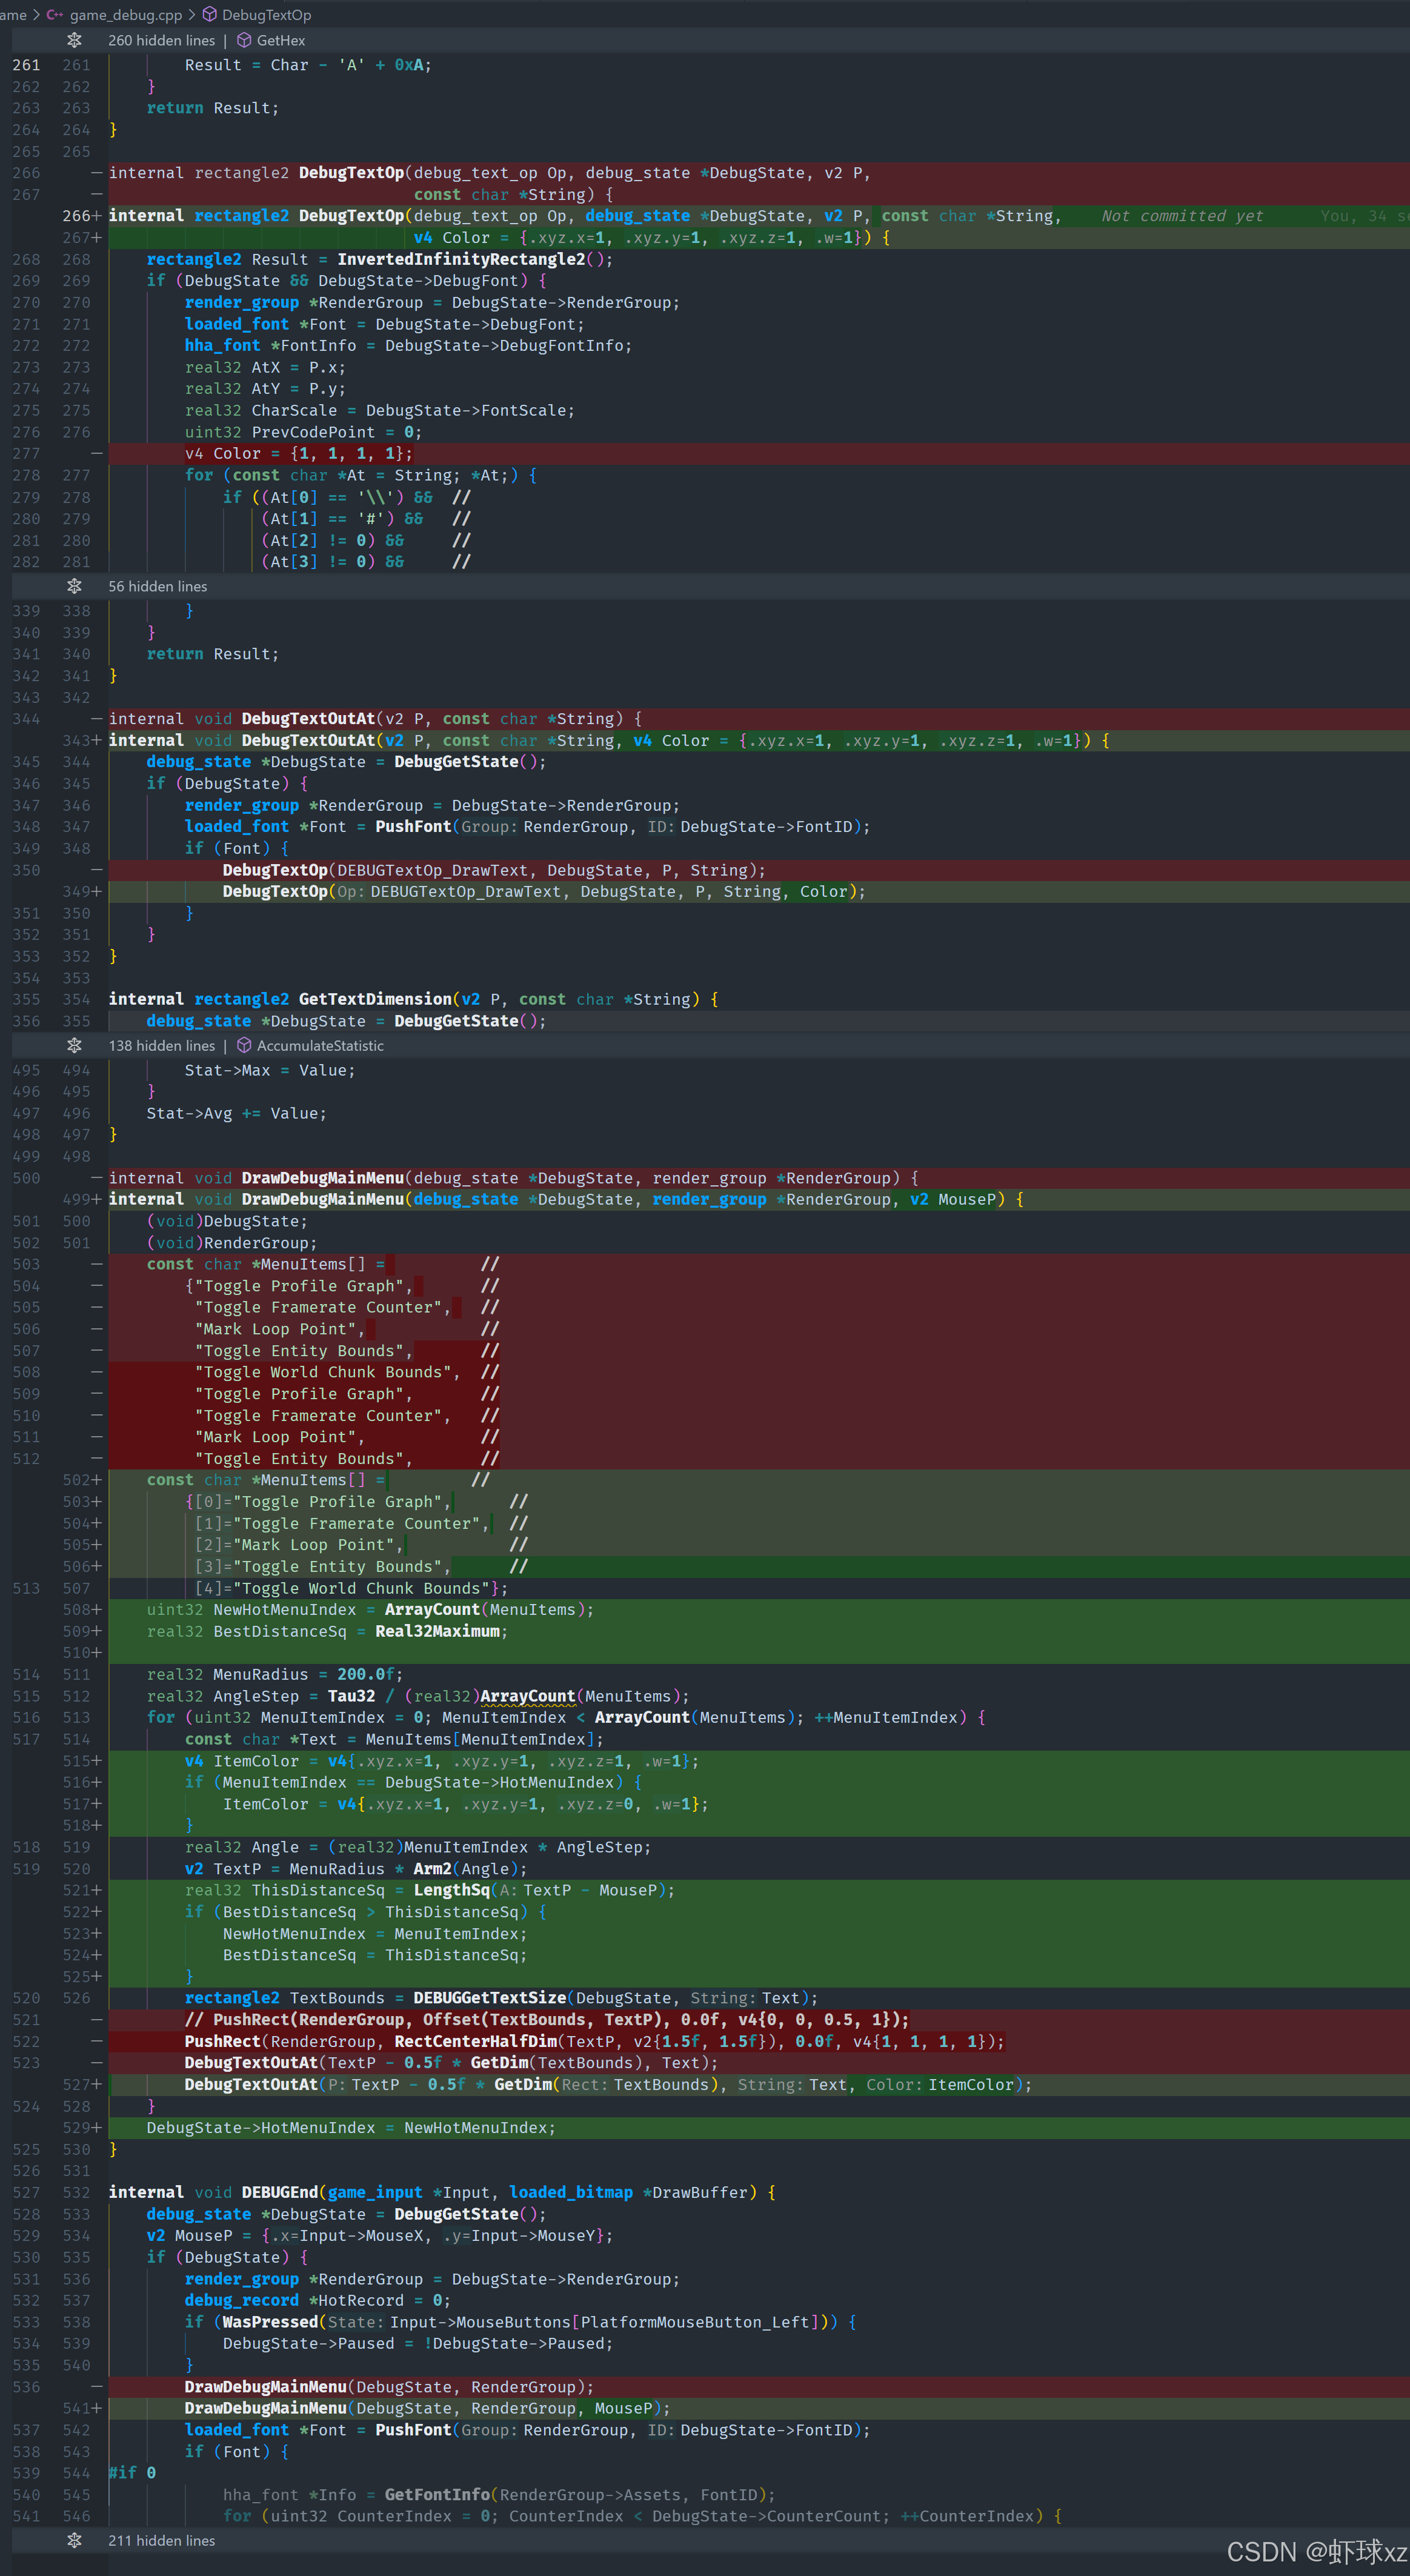Image resolution: width=1410 pixels, height=2576 pixels.
Task: Click removed 'RectCenterHalfDim' on line 522
Action: pyautogui.click(x=475, y=2041)
